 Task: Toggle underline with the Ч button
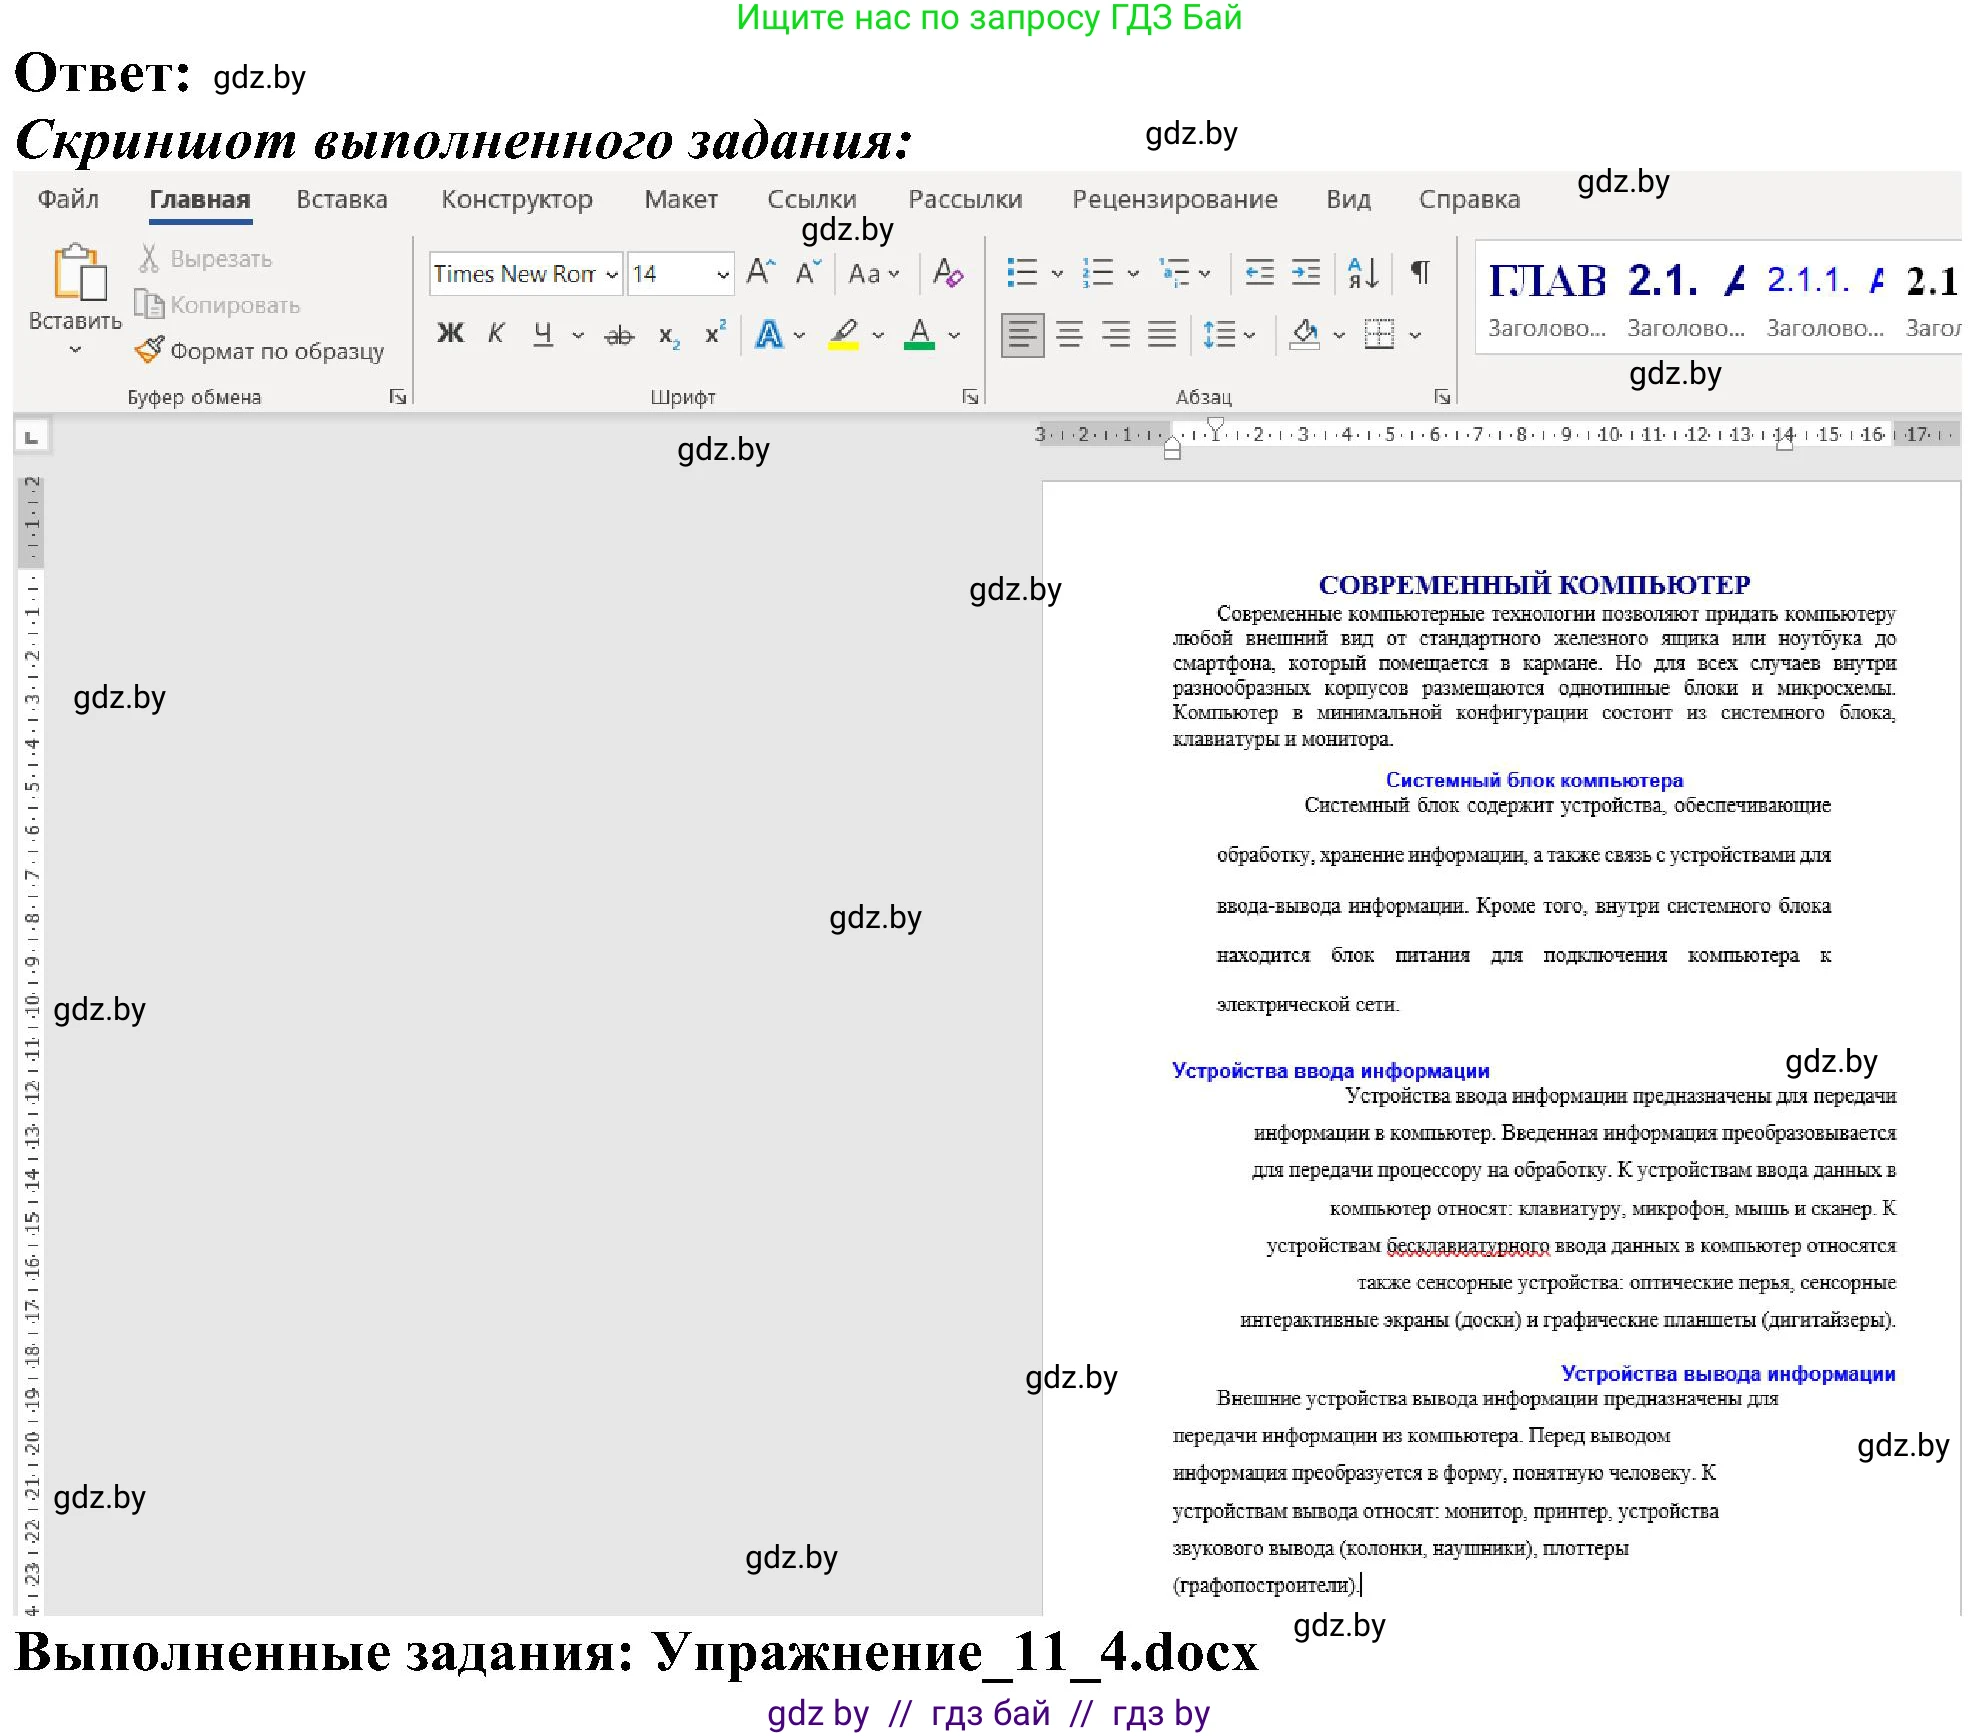pos(540,334)
